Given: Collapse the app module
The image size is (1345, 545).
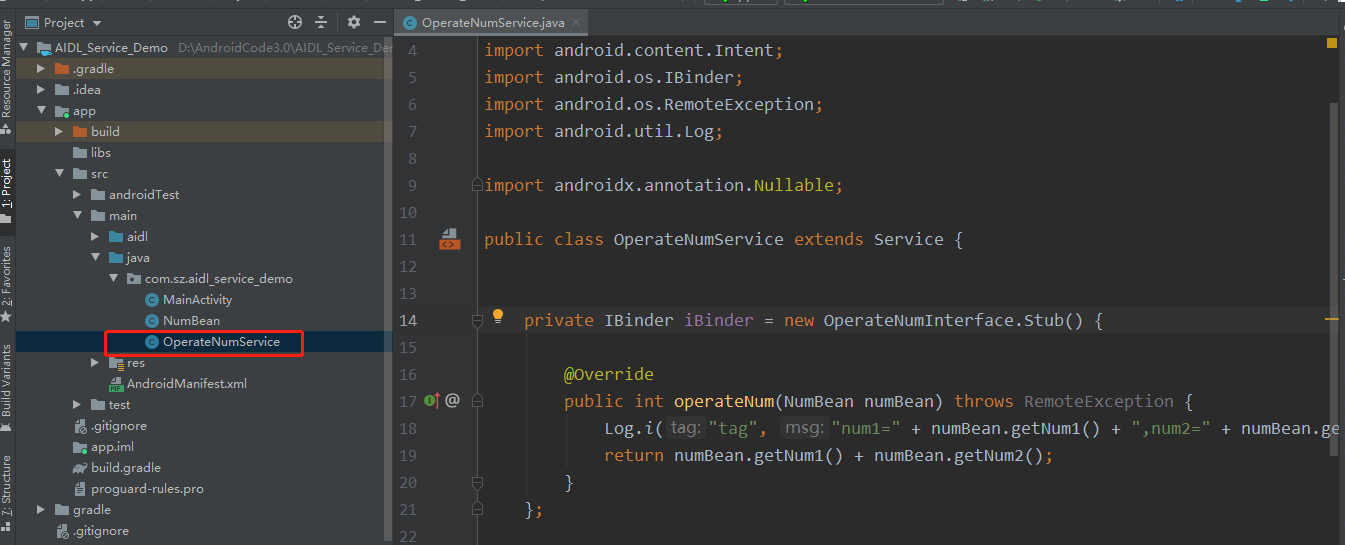Looking at the screenshot, I should coord(41,111).
